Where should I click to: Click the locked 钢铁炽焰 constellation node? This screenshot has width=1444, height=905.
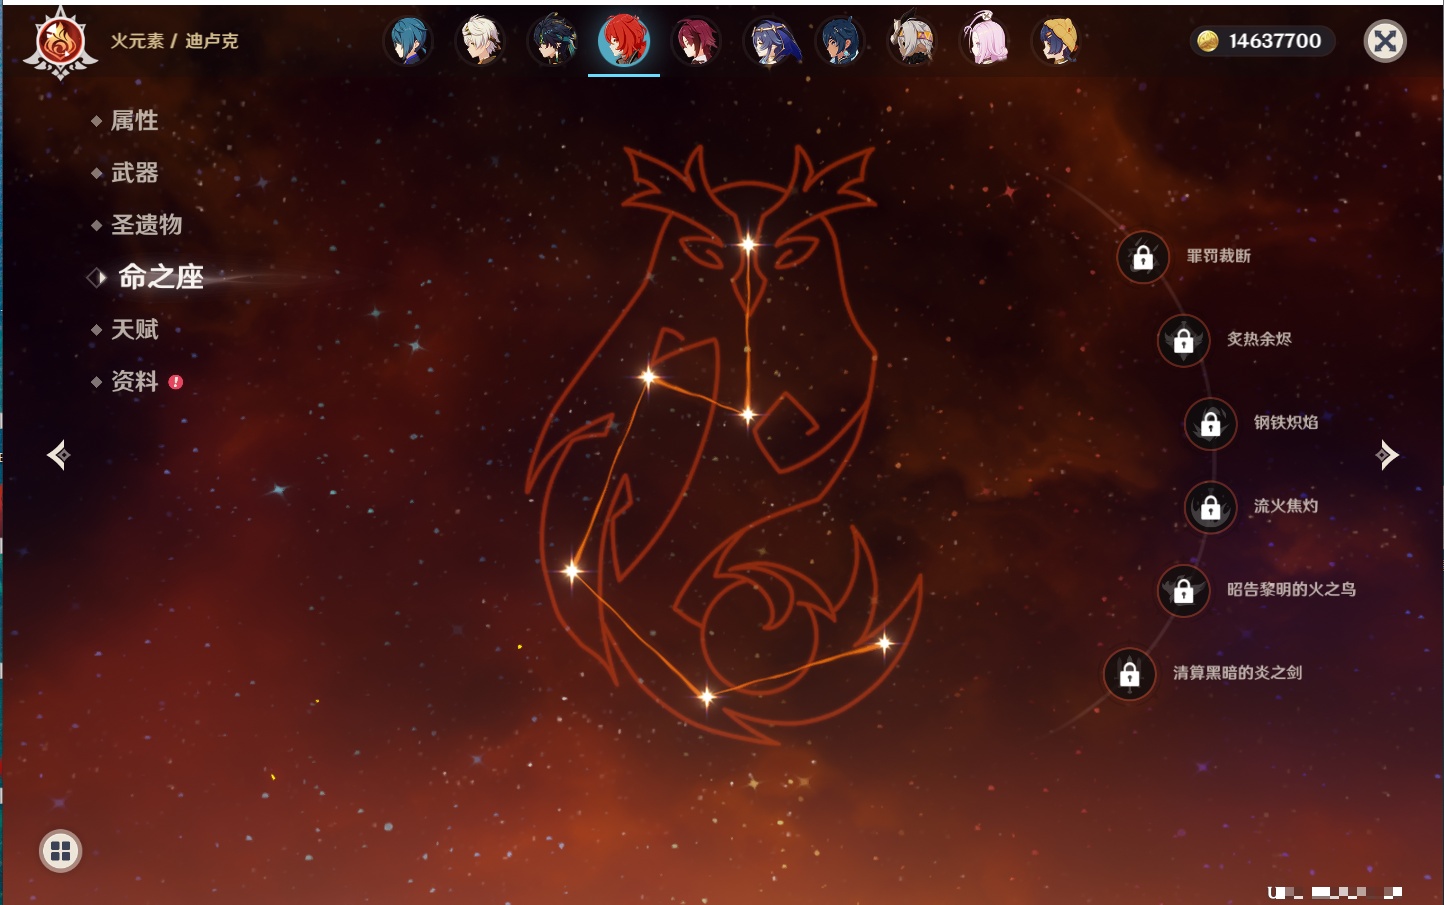pyautogui.click(x=1210, y=423)
